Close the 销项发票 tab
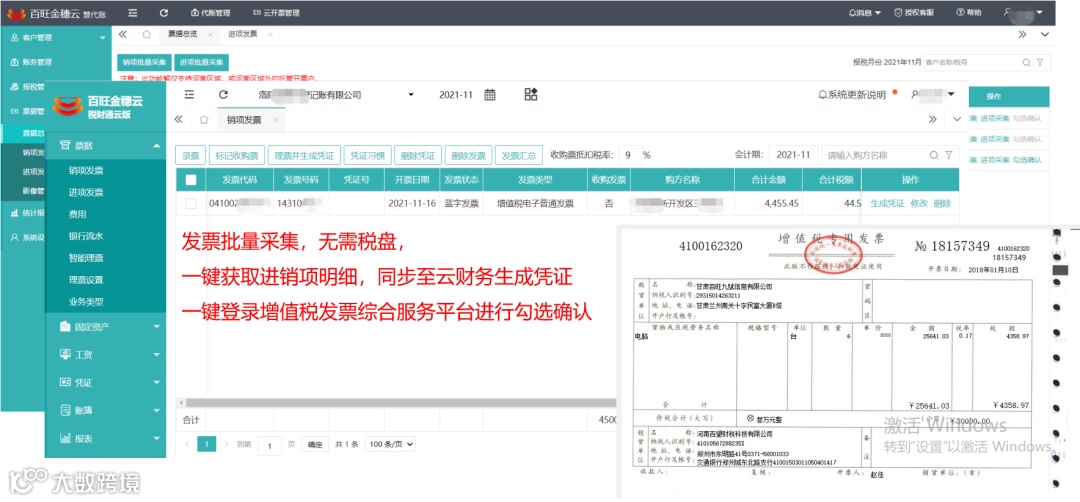1080x502 pixels. tap(275, 120)
